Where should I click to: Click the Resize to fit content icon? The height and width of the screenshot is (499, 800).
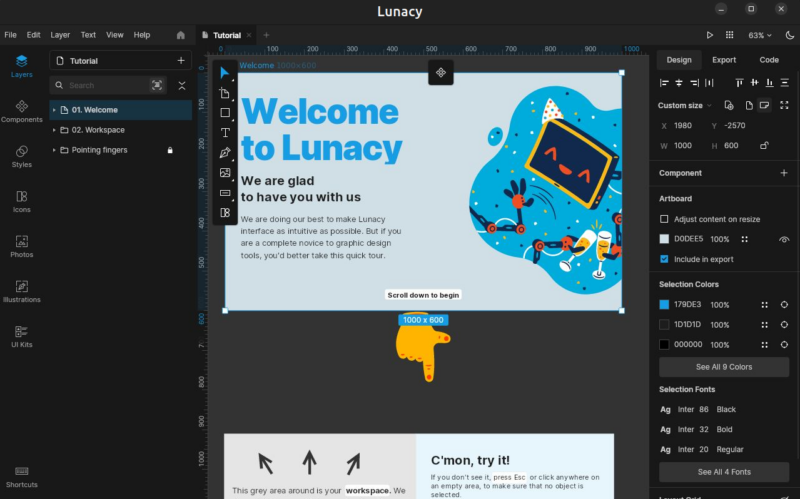(x=784, y=105)
